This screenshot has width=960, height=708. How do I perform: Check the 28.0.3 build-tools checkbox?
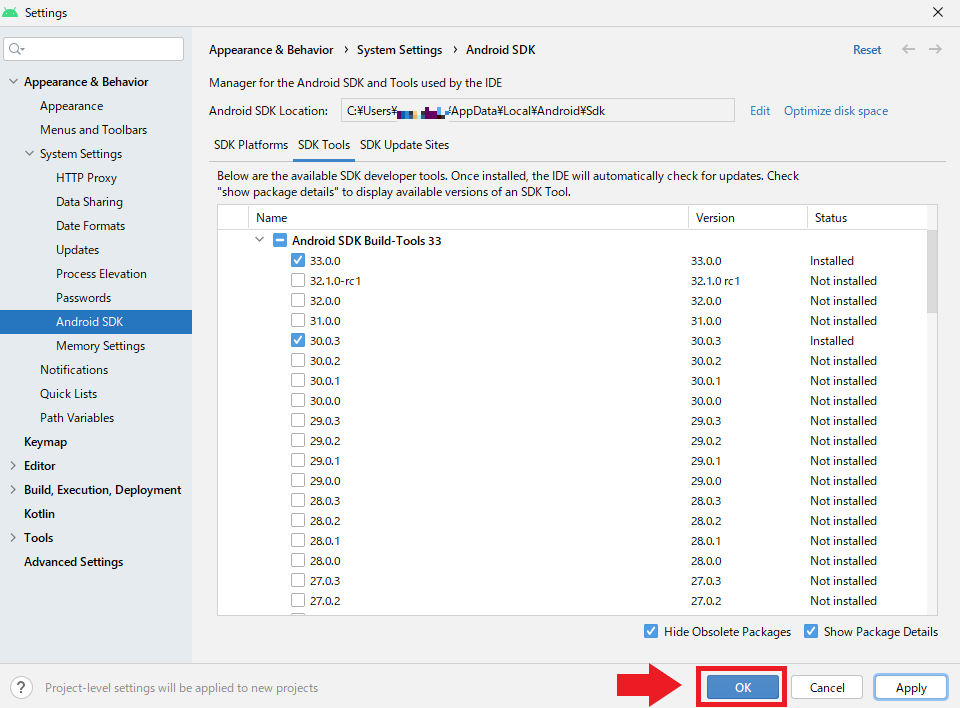(x=298, y=500)
